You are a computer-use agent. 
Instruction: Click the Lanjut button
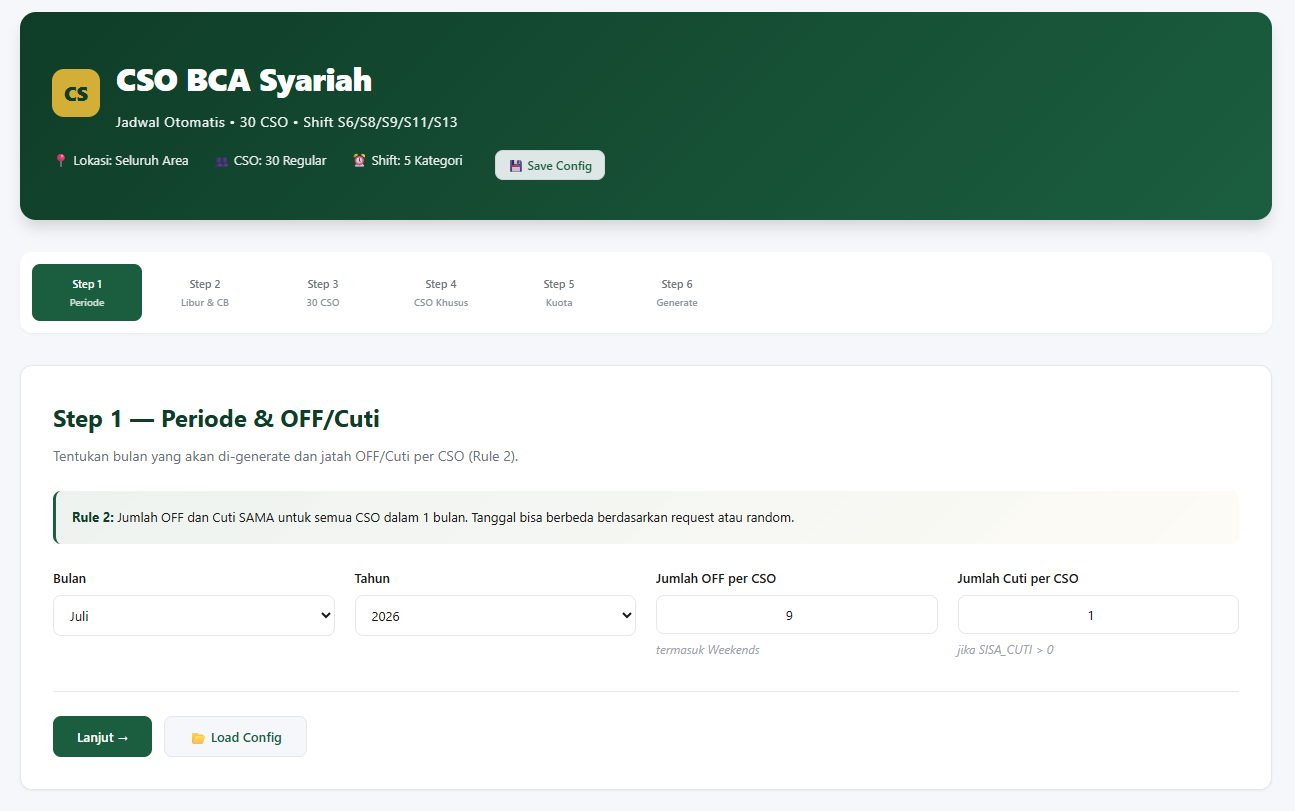tap(102, 737)
